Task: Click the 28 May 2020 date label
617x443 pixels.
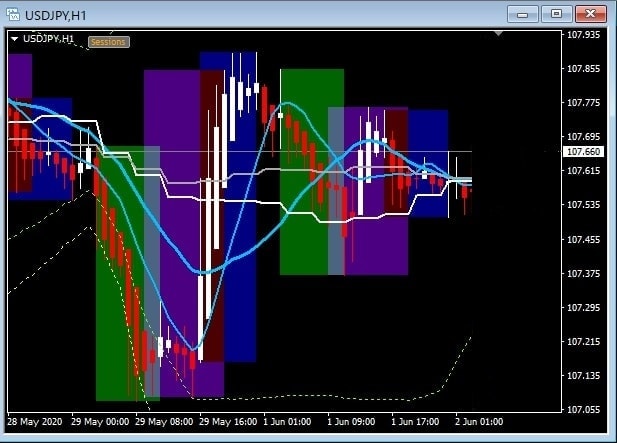Action: 36,423
